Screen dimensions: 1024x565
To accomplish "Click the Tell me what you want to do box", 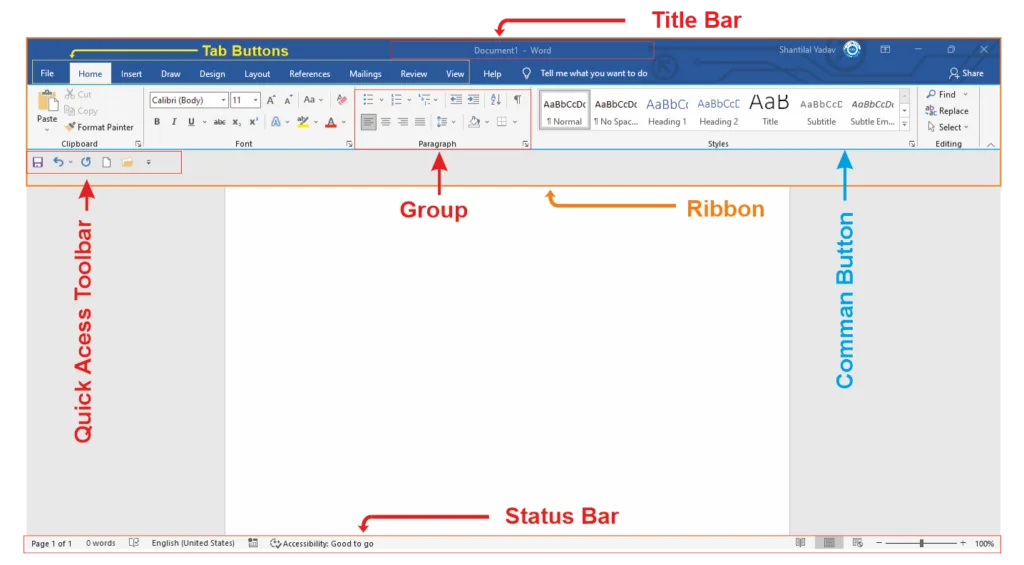I will 593,73.
